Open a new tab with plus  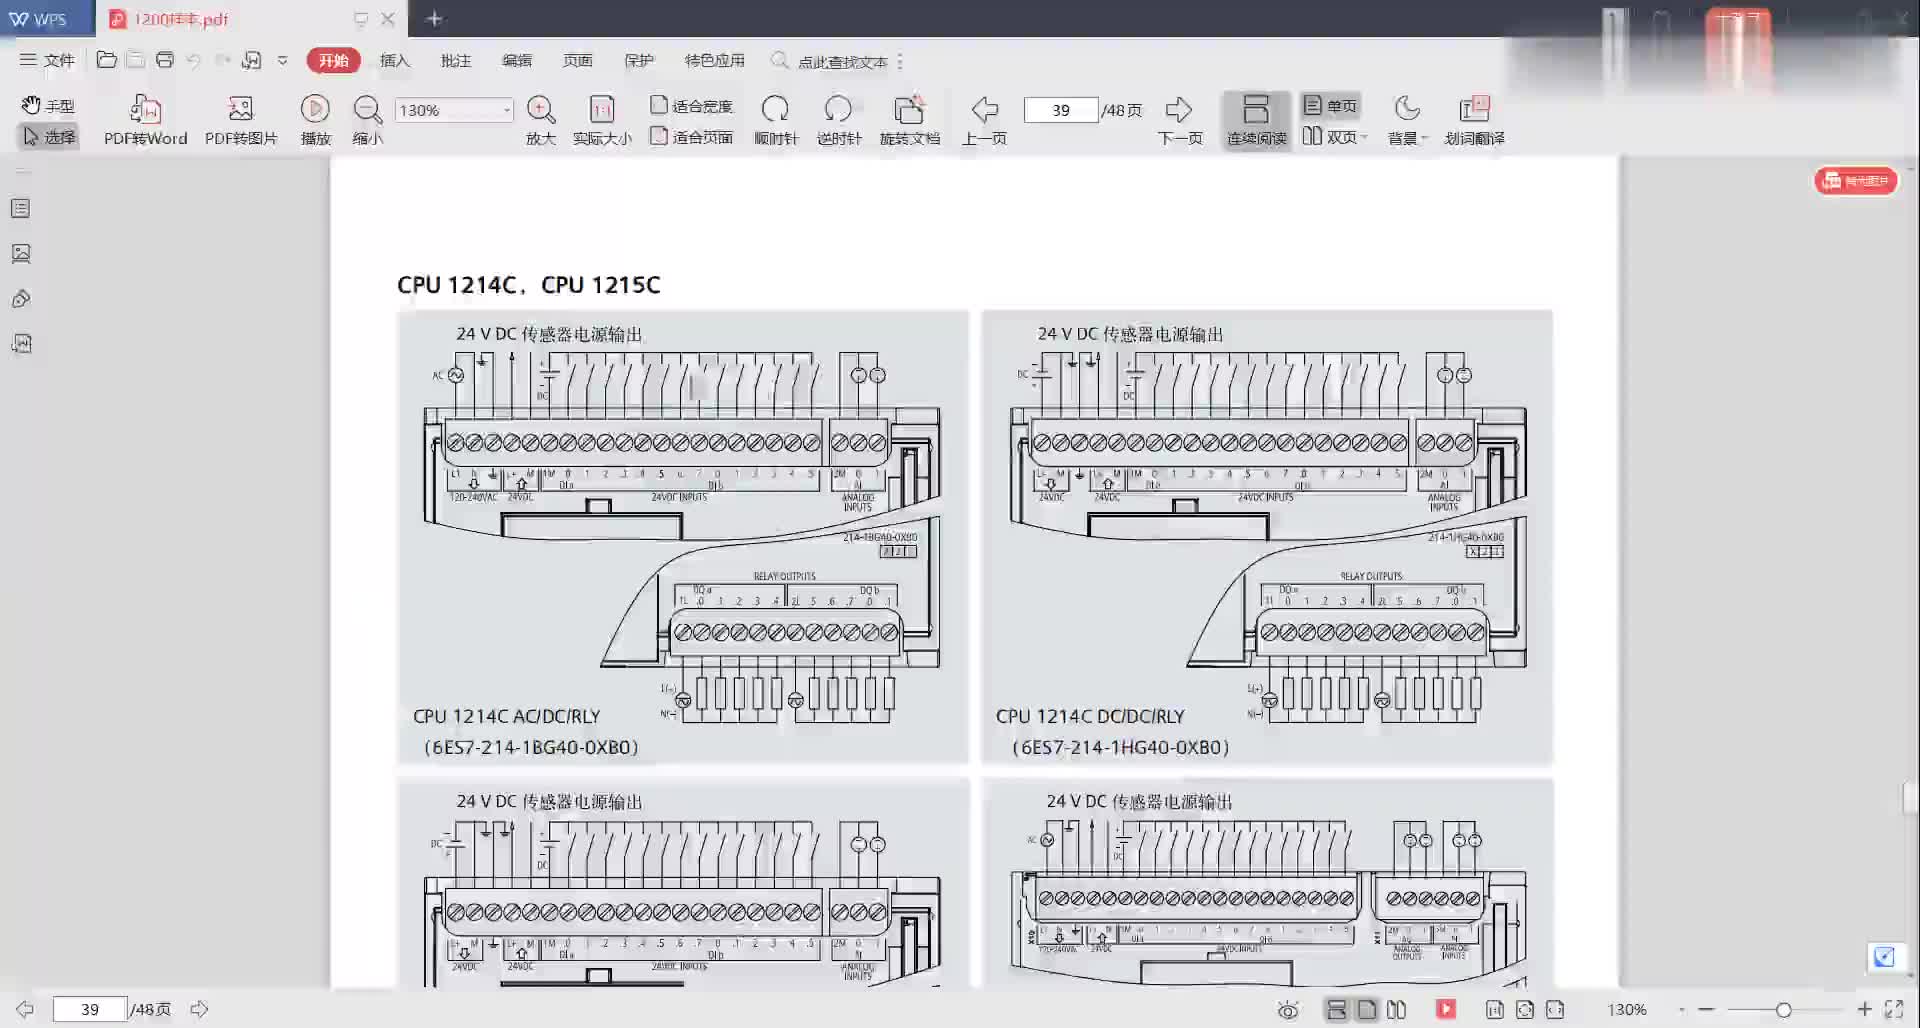(434, 18)
